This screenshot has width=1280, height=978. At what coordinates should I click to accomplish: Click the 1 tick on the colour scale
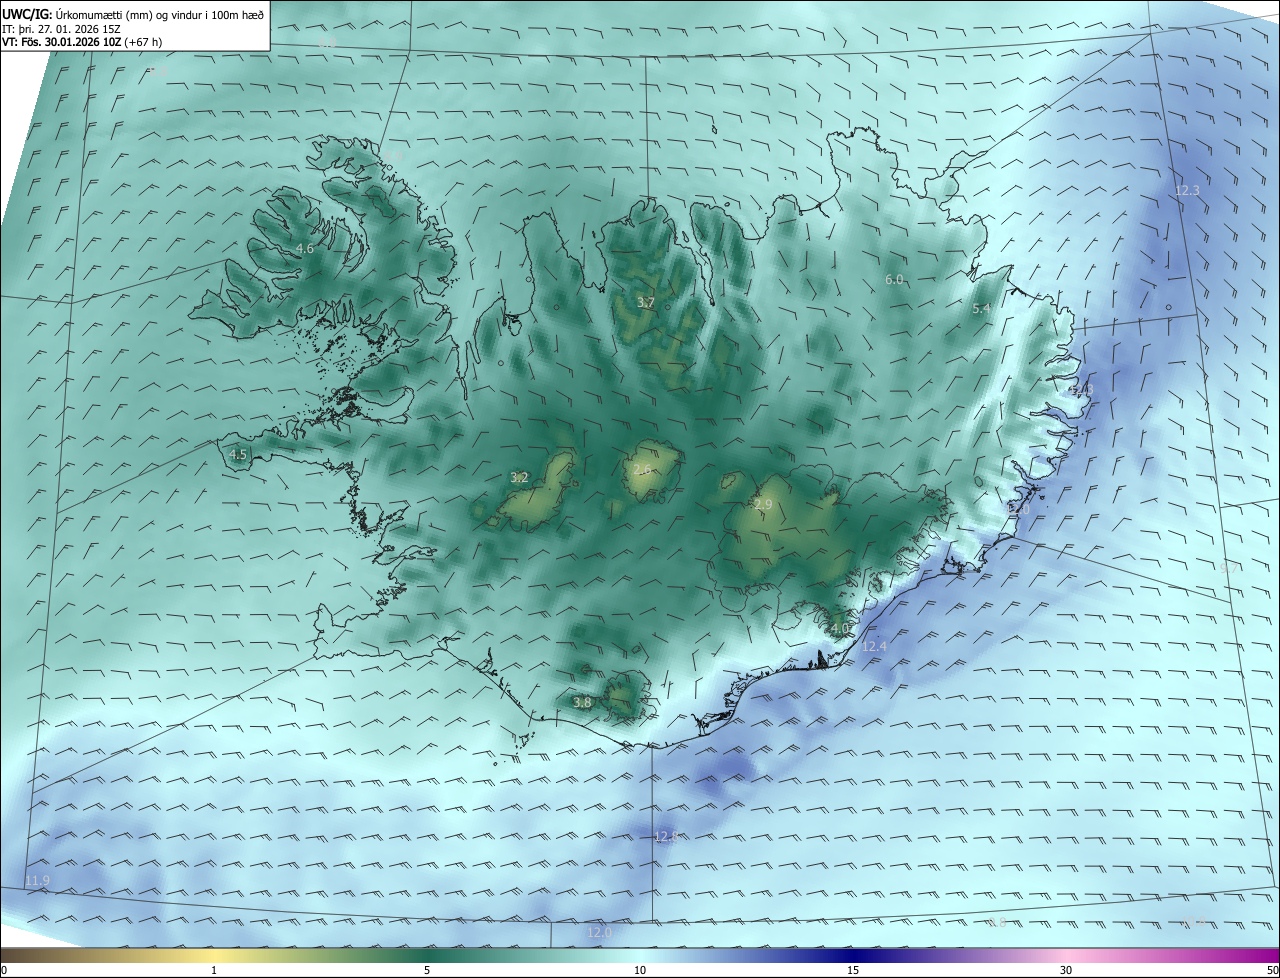(x=214, y=970)
